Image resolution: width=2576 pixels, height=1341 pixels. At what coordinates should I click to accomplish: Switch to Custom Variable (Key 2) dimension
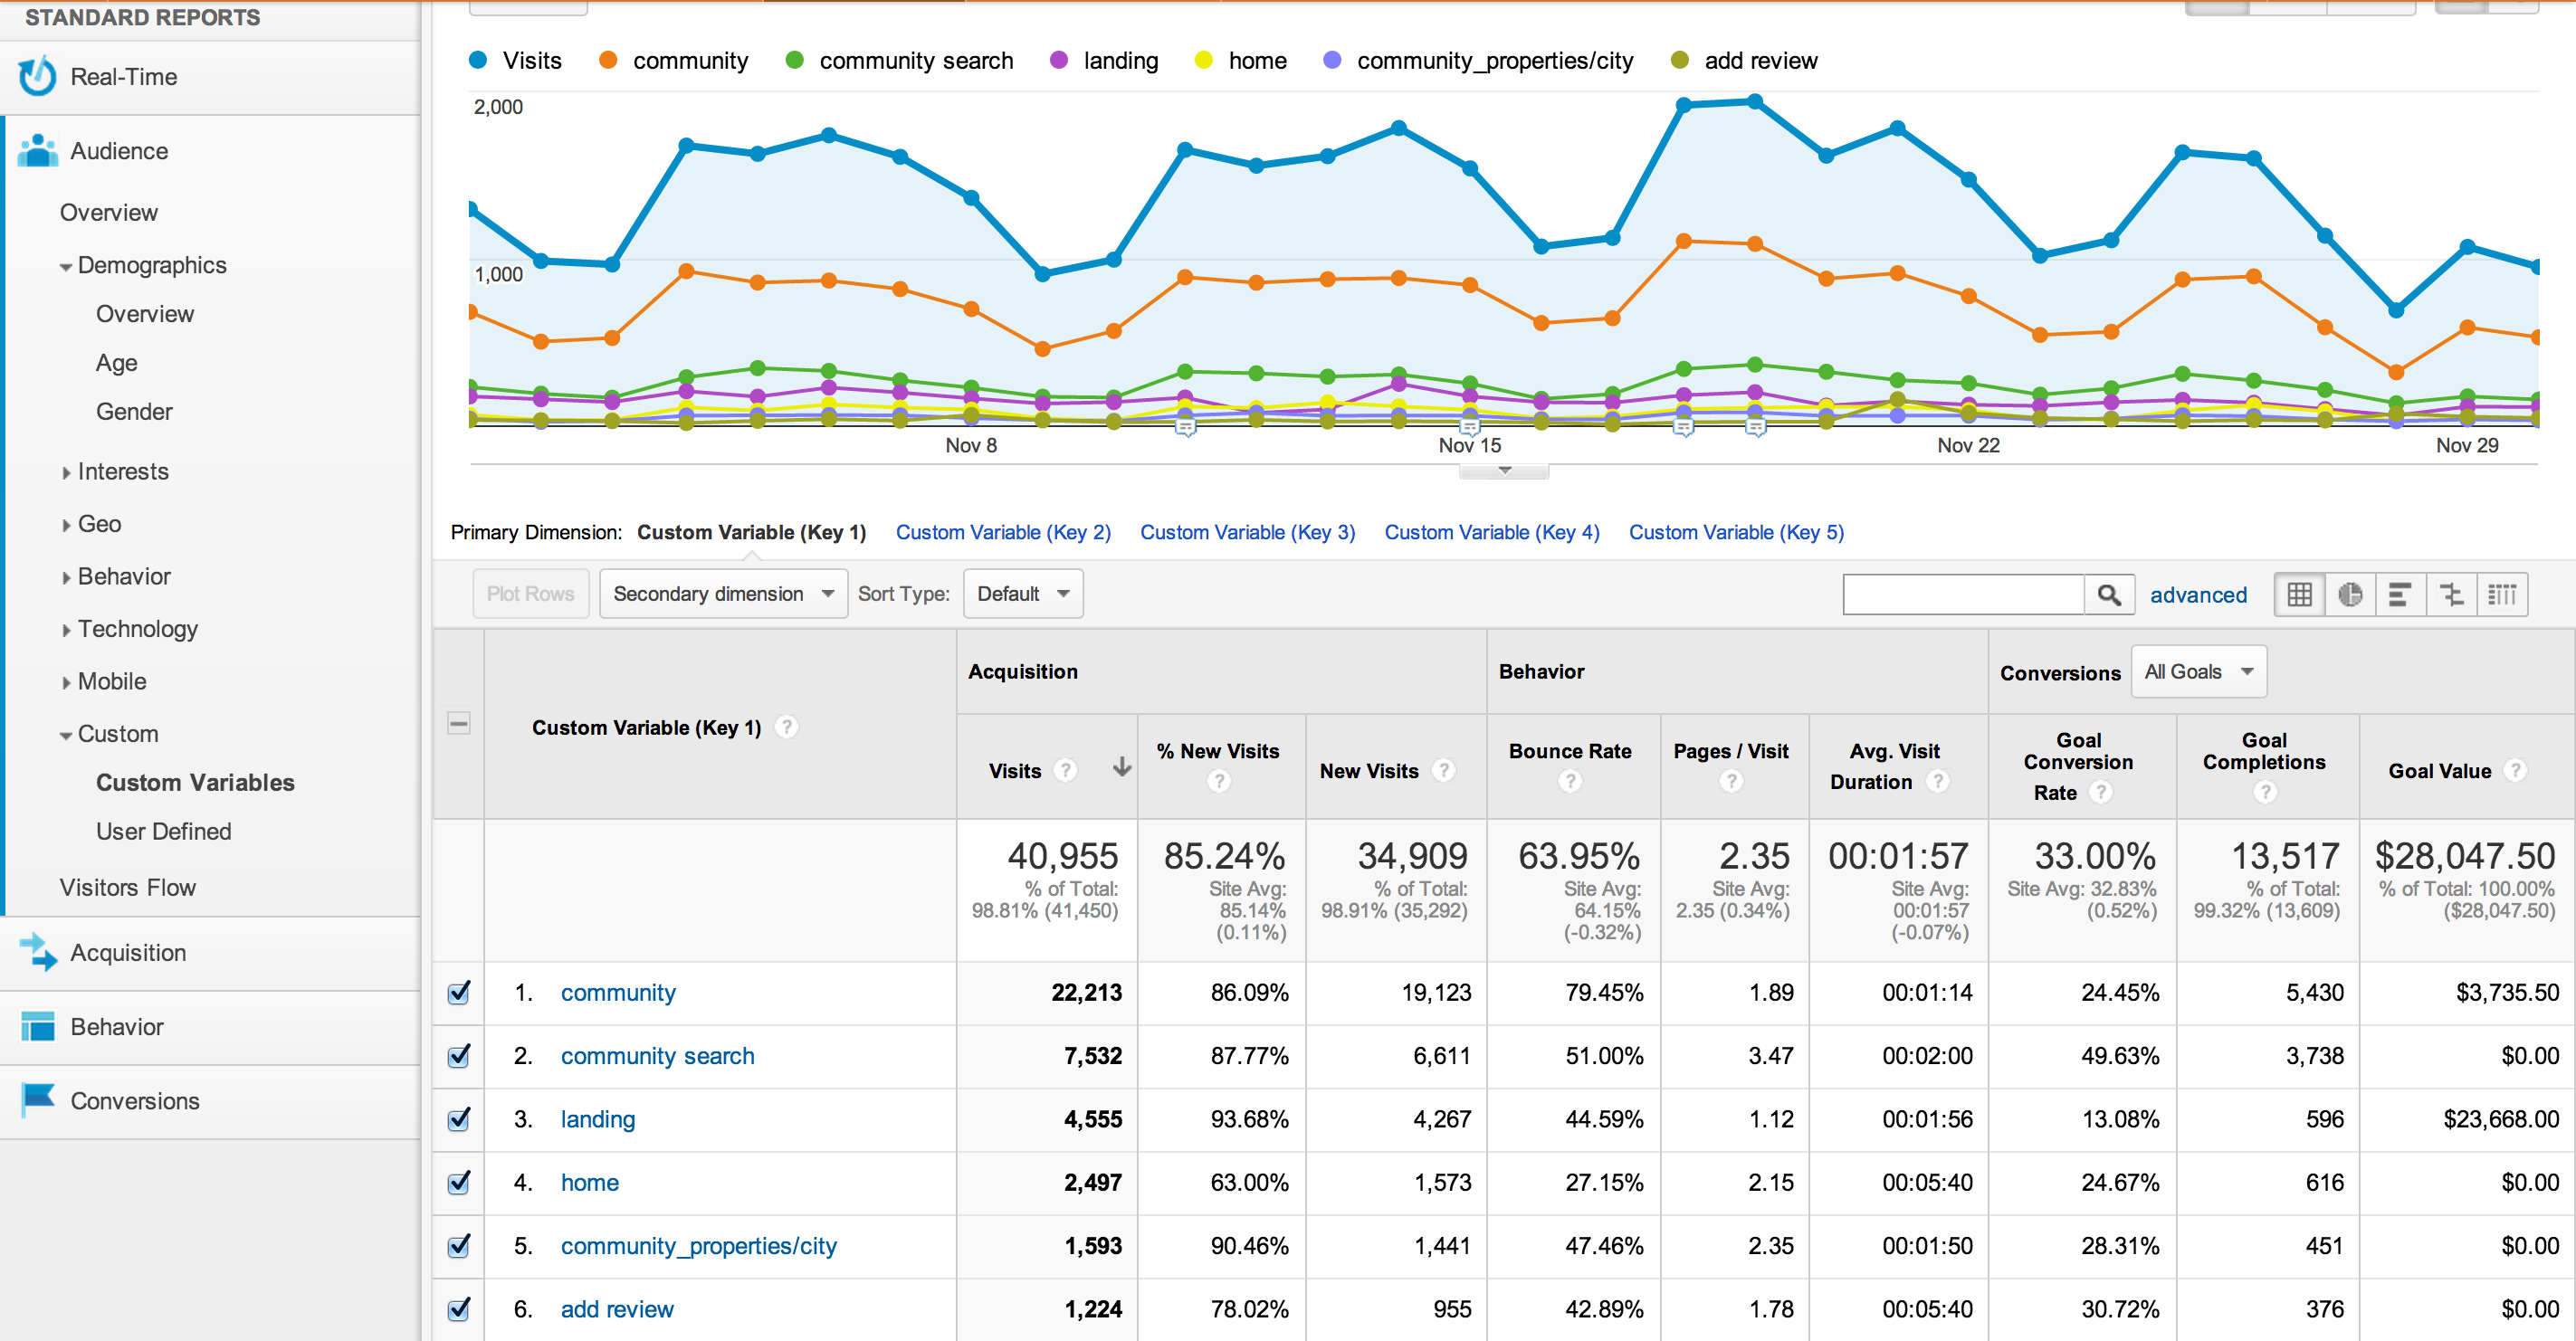1002,532
